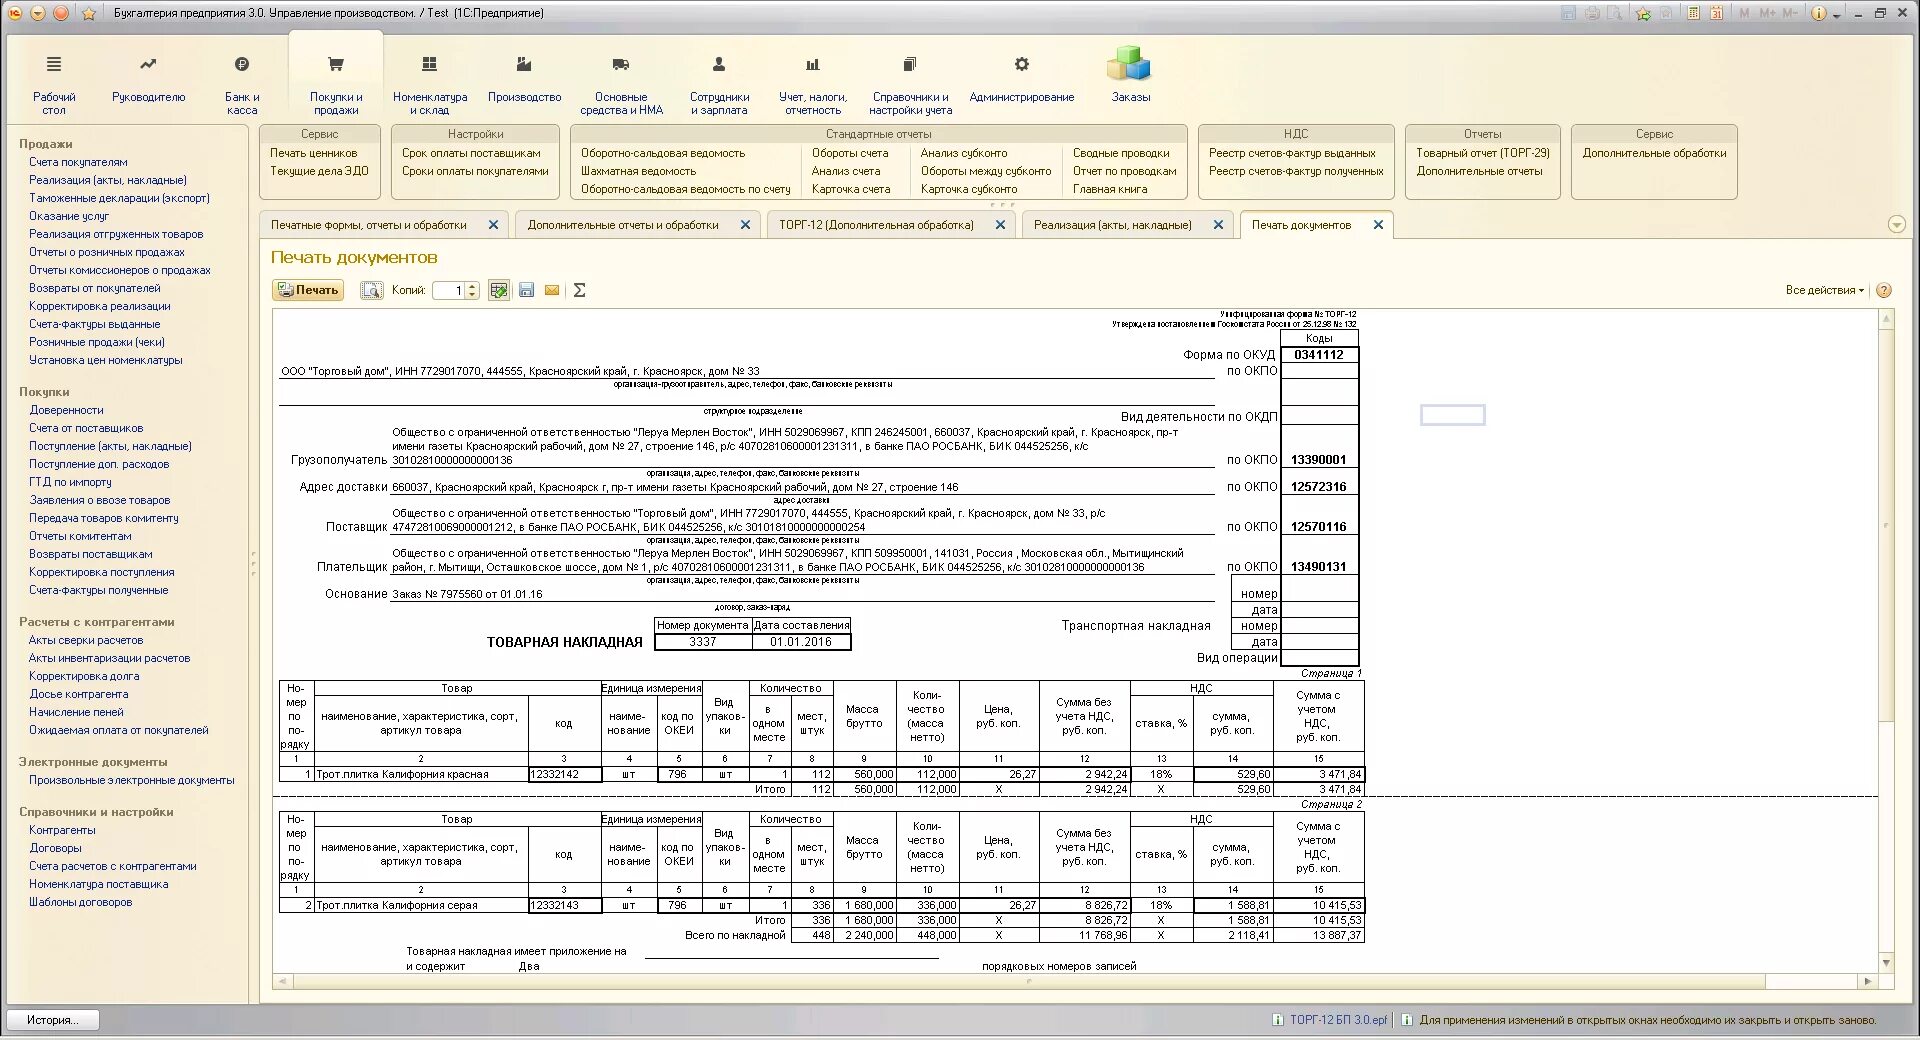This screenshot has width=1920, height=1040.
Task: Open the Руководителю section icon
Action: click(x=148, y=64)
